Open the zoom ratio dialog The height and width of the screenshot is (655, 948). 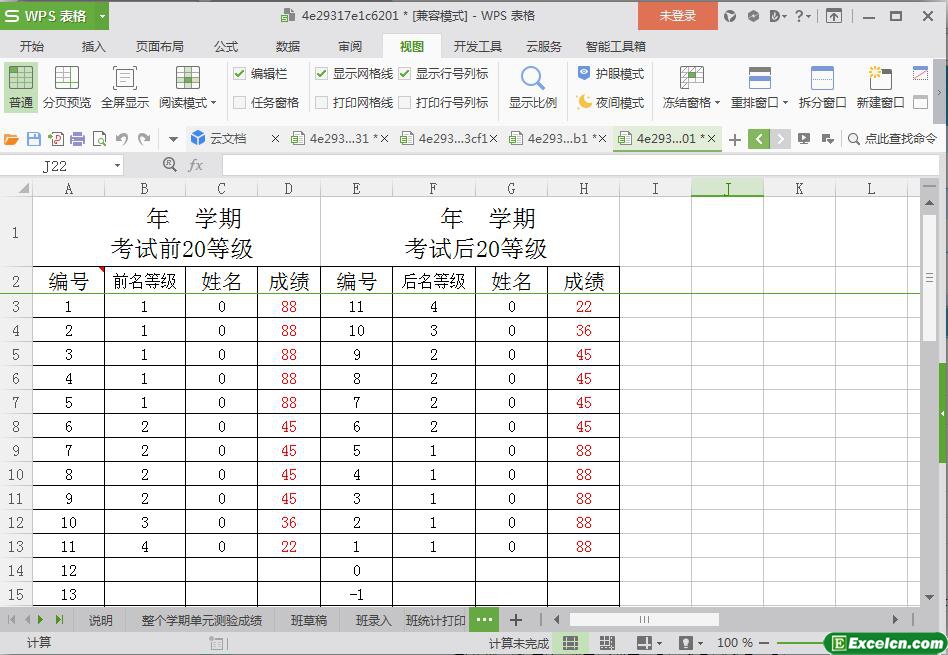[x=532, y=87]
